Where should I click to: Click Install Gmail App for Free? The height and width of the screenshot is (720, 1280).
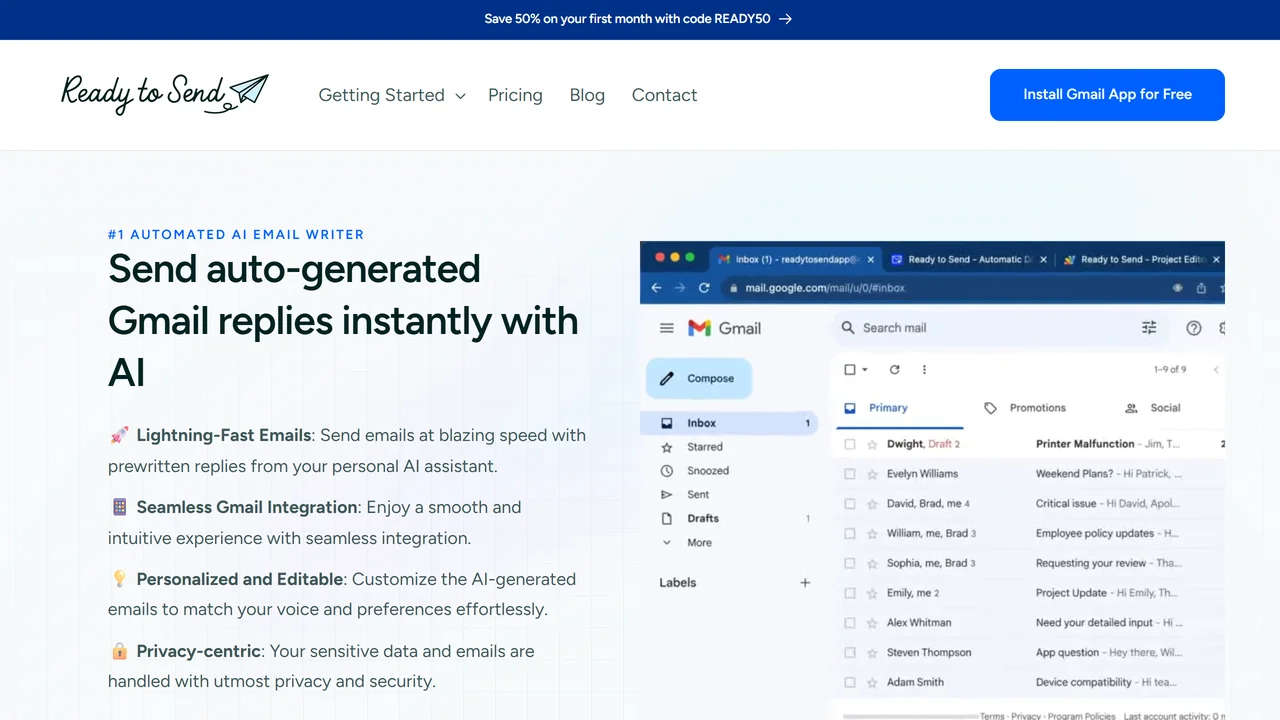[x=1107, y=95]
